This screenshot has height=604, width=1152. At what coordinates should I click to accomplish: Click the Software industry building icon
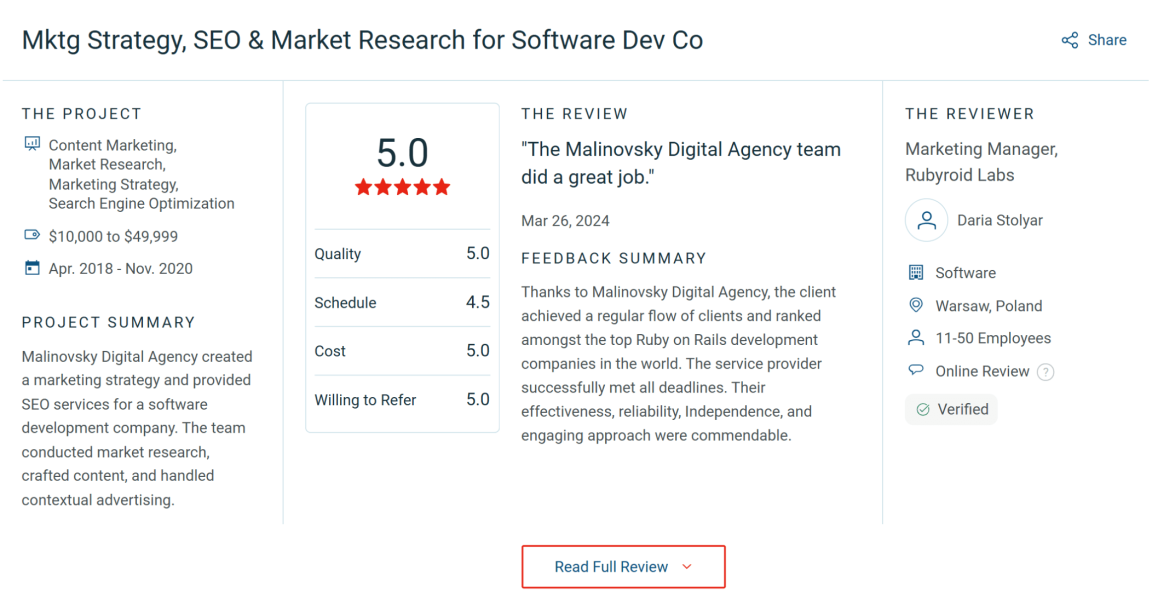point(915,273)
